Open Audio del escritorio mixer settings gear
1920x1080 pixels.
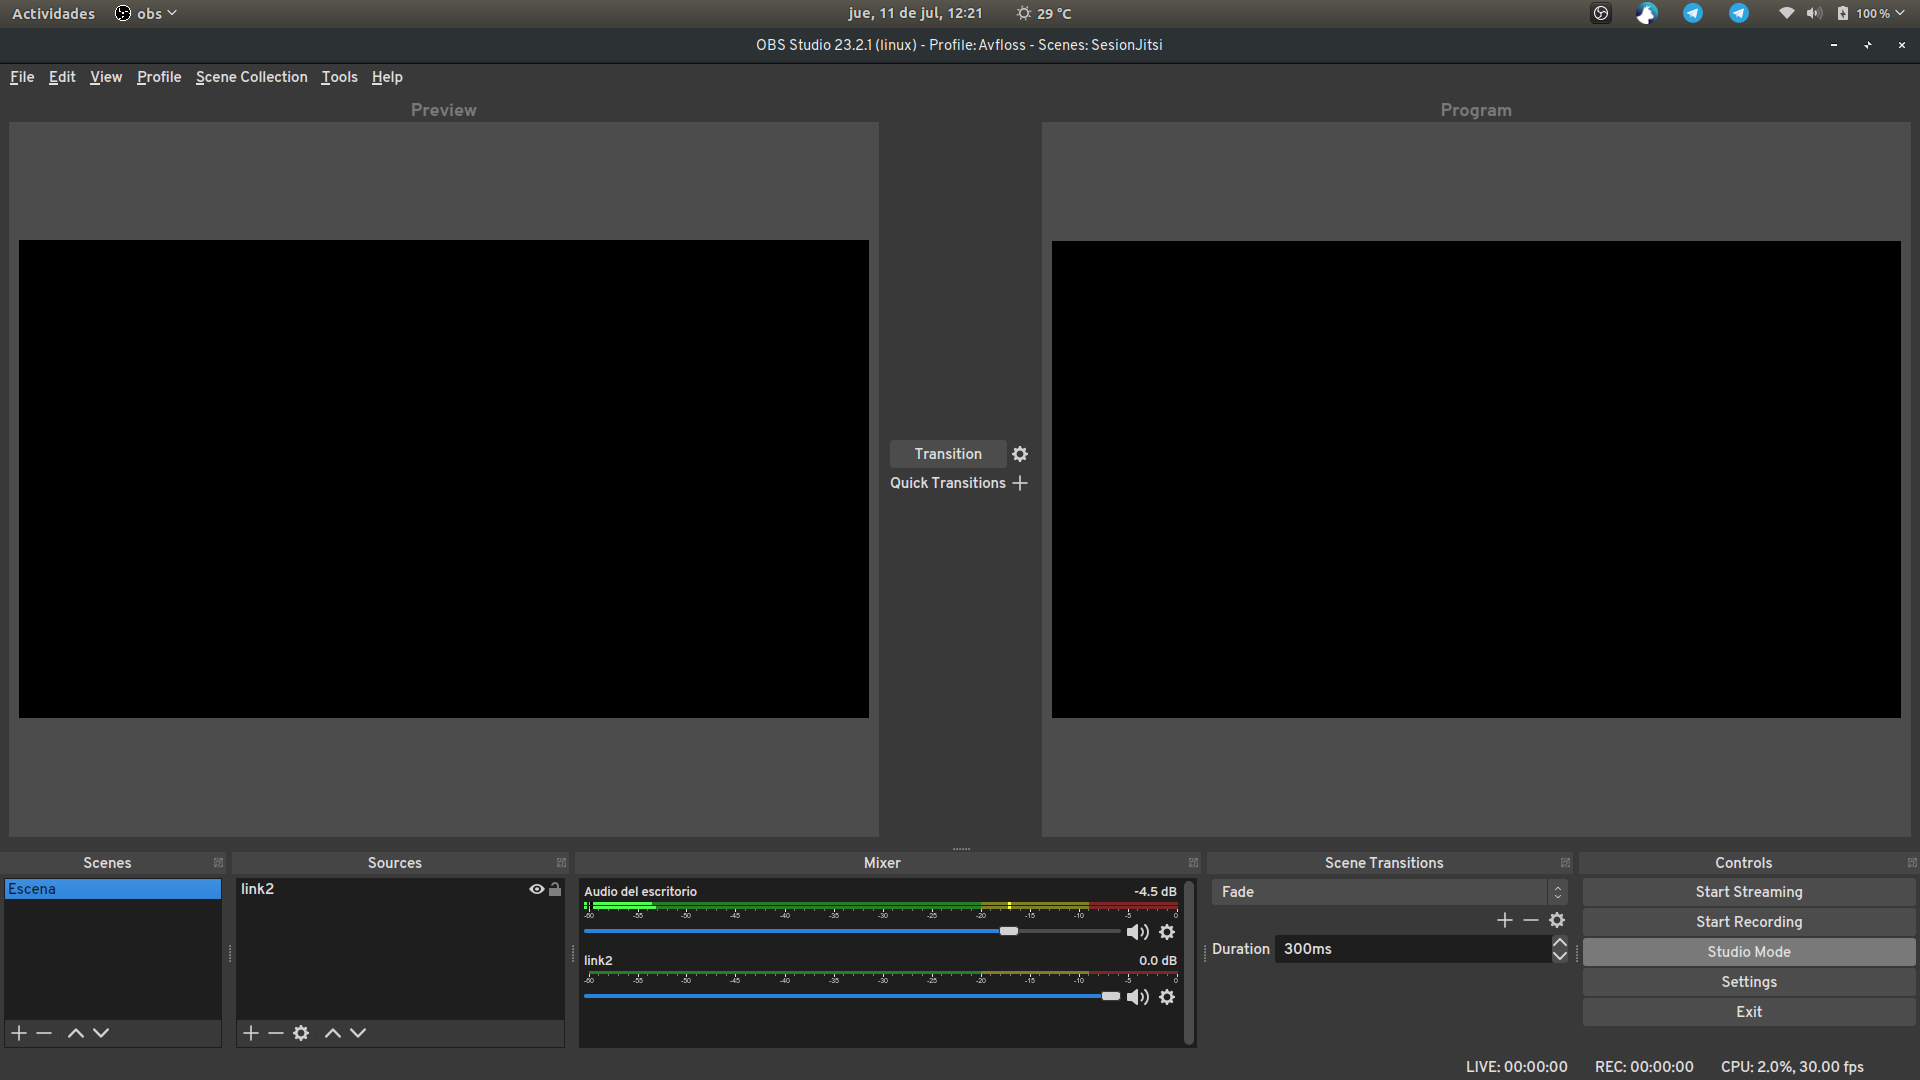(x=1167, y=932)
